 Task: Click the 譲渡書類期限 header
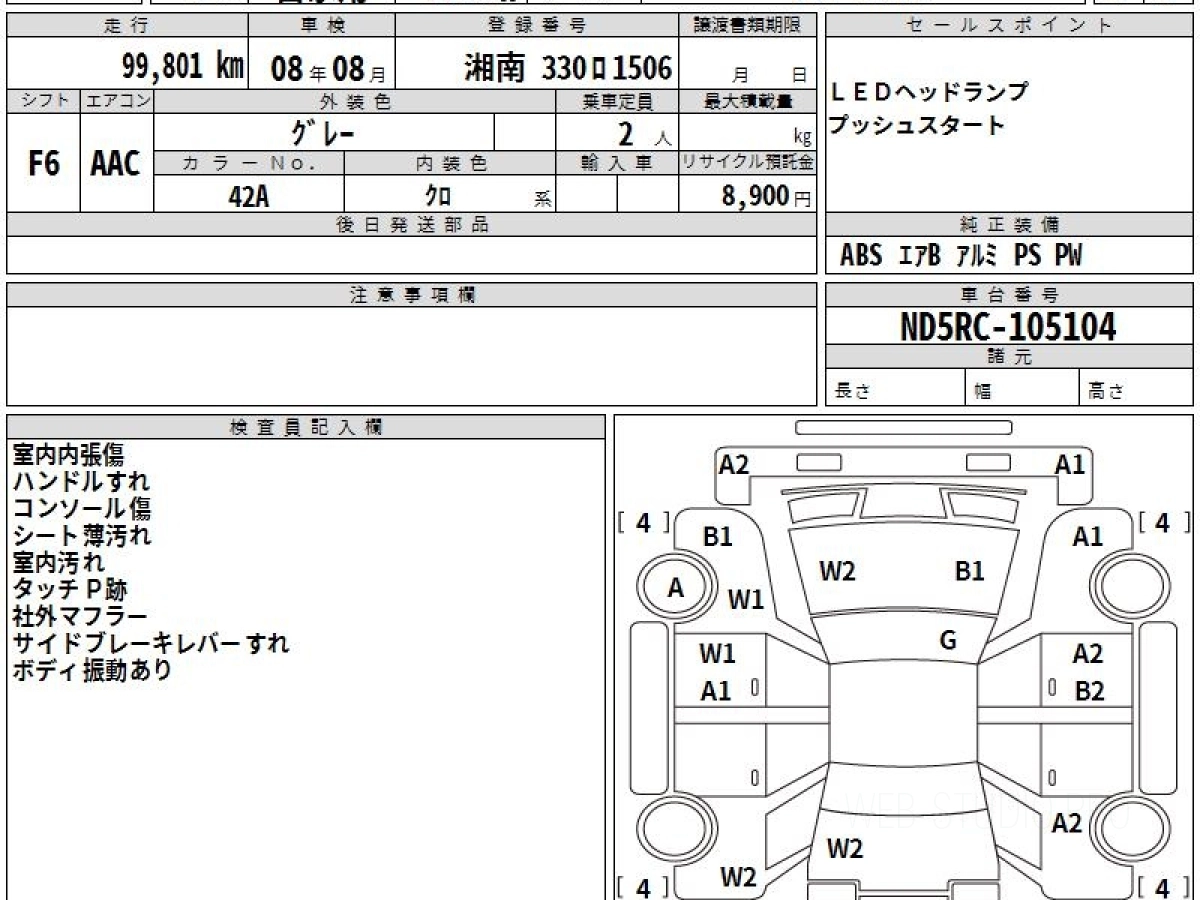748,26
